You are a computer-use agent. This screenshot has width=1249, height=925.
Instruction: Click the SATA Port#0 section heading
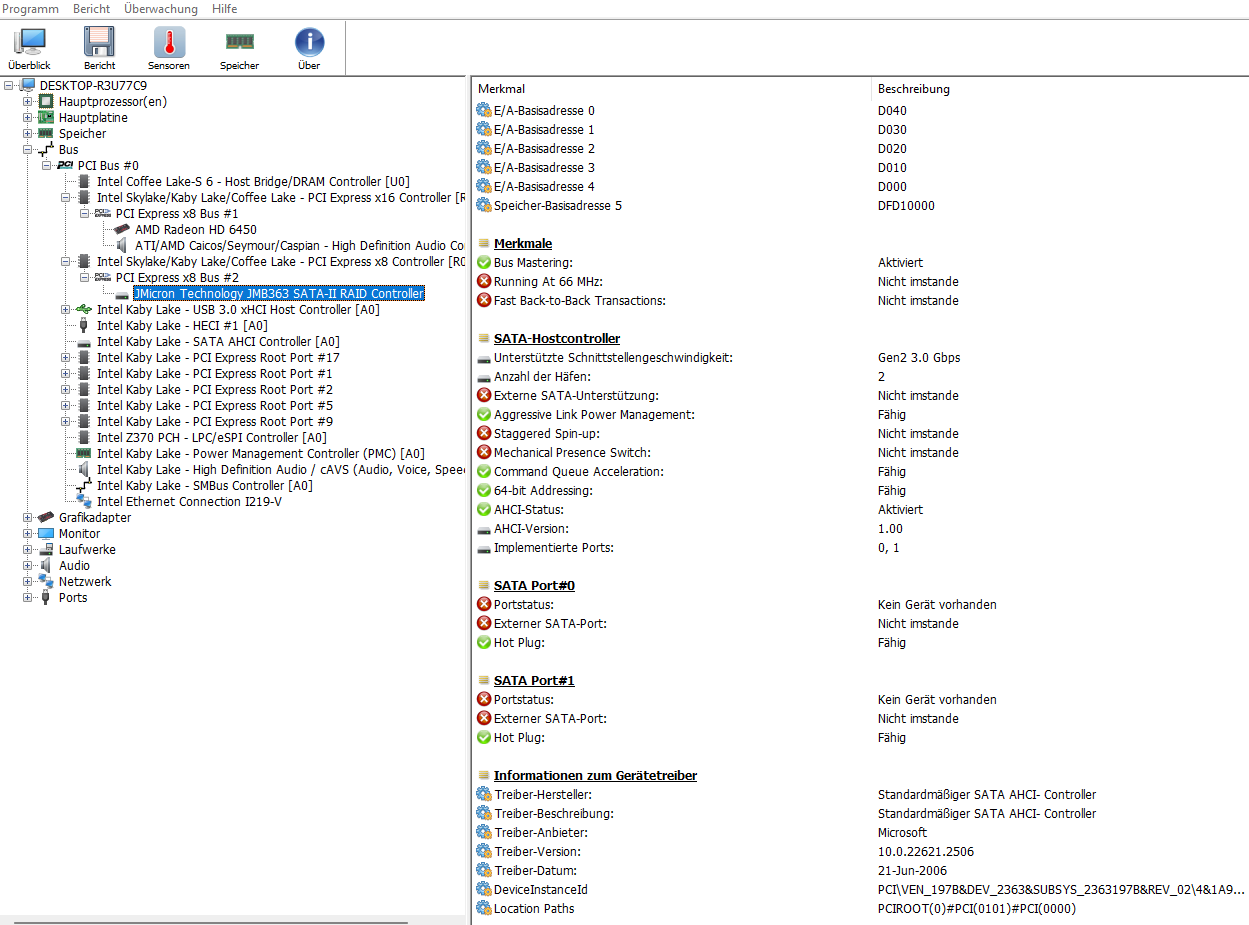[x=534, y=586]
